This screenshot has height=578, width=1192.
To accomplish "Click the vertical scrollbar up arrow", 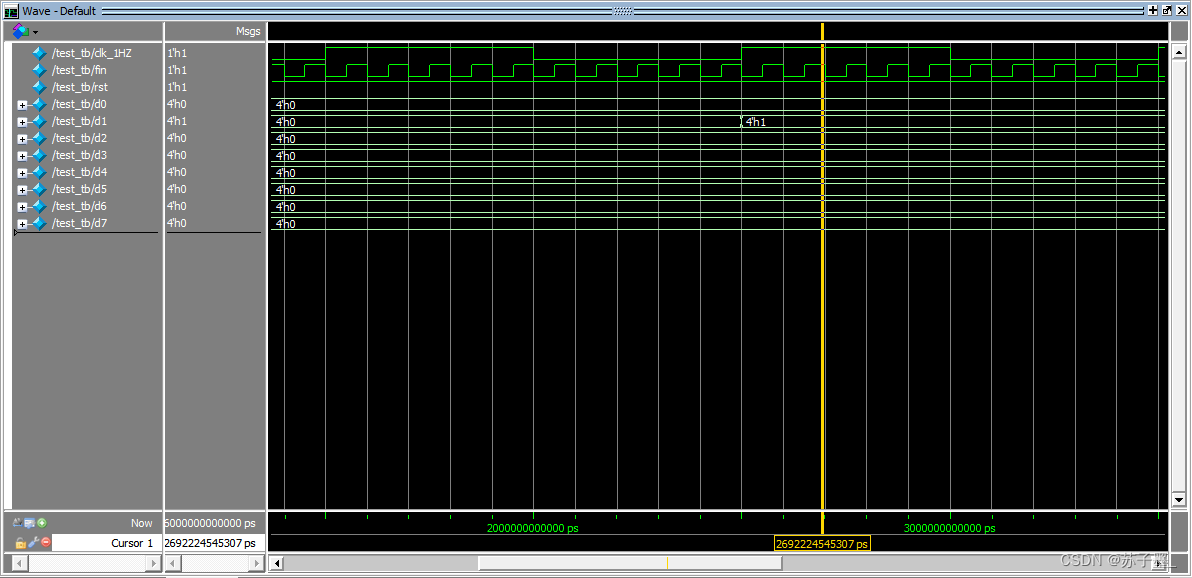I will tap(1179, 51).
